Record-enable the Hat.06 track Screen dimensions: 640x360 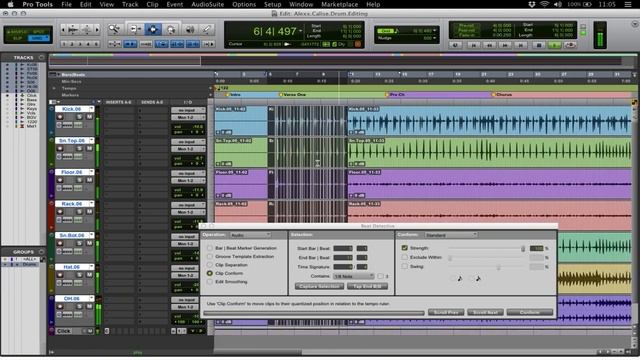(60, 275)
